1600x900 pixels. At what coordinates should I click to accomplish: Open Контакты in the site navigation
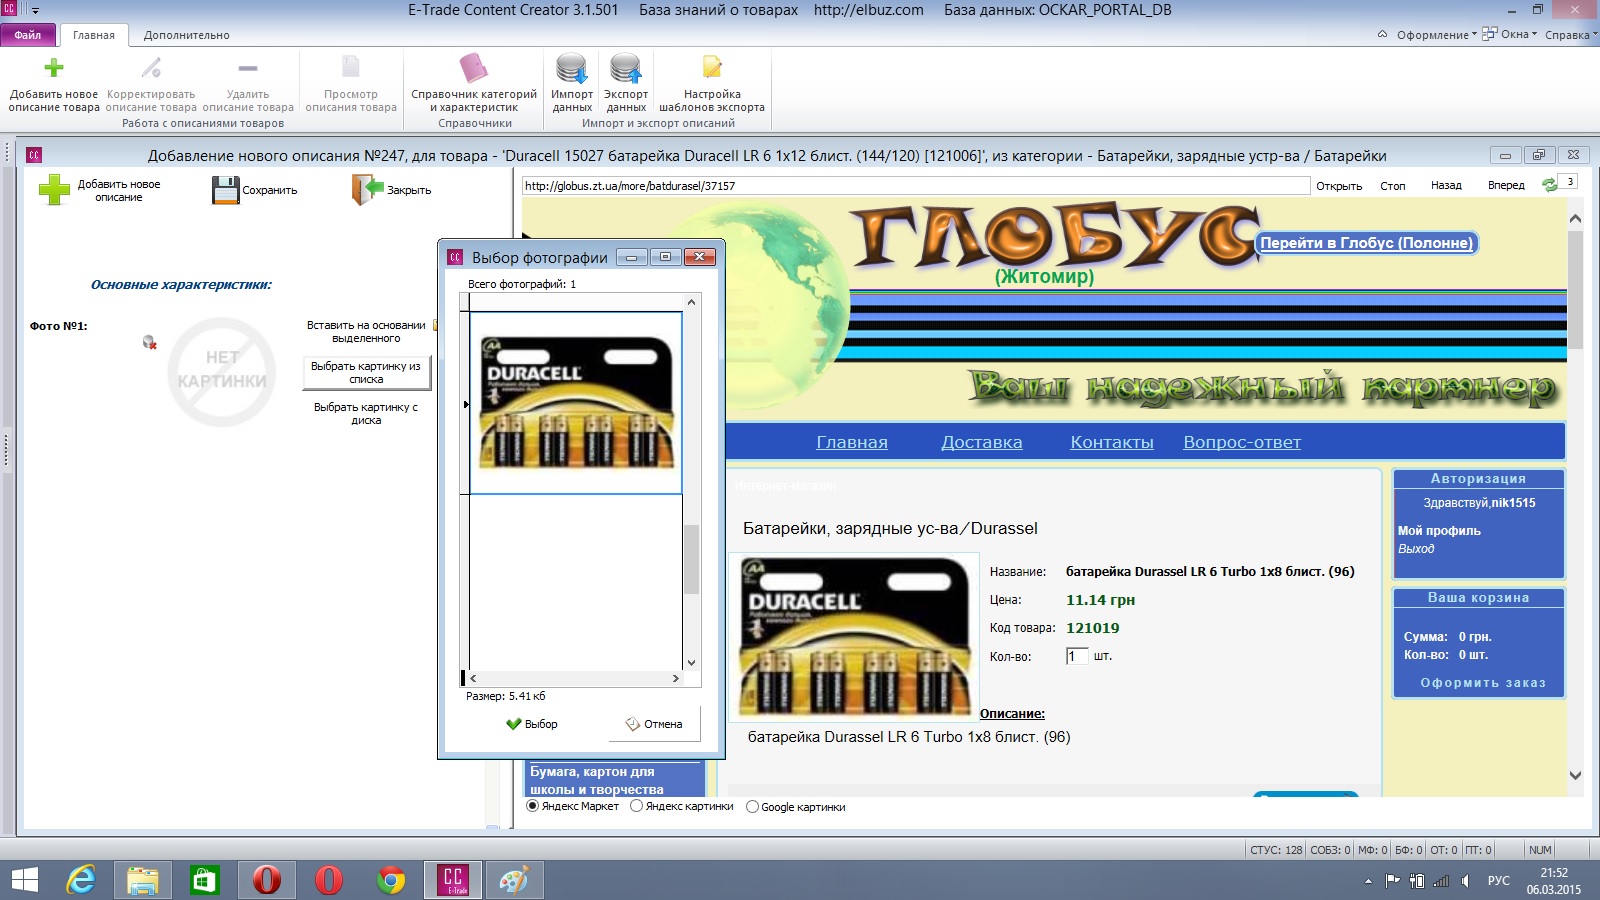click(x=1112, y=442)
